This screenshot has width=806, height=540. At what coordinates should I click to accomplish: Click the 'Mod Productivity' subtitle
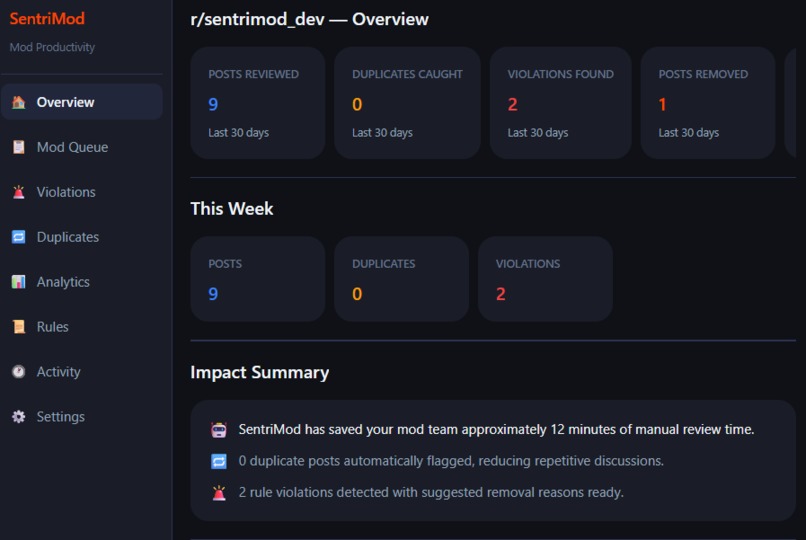coord(52,47)
